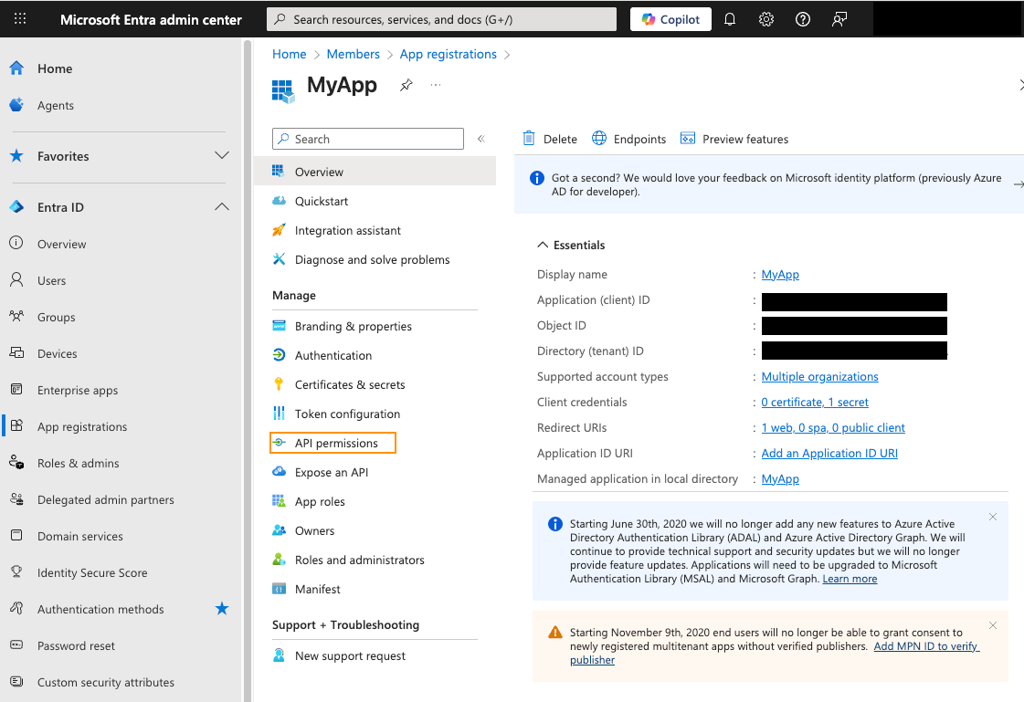The height and width of the screenshot is (702, 1024).
Task: Open Authentication methods in sidebar
Action: click(101, 609)
